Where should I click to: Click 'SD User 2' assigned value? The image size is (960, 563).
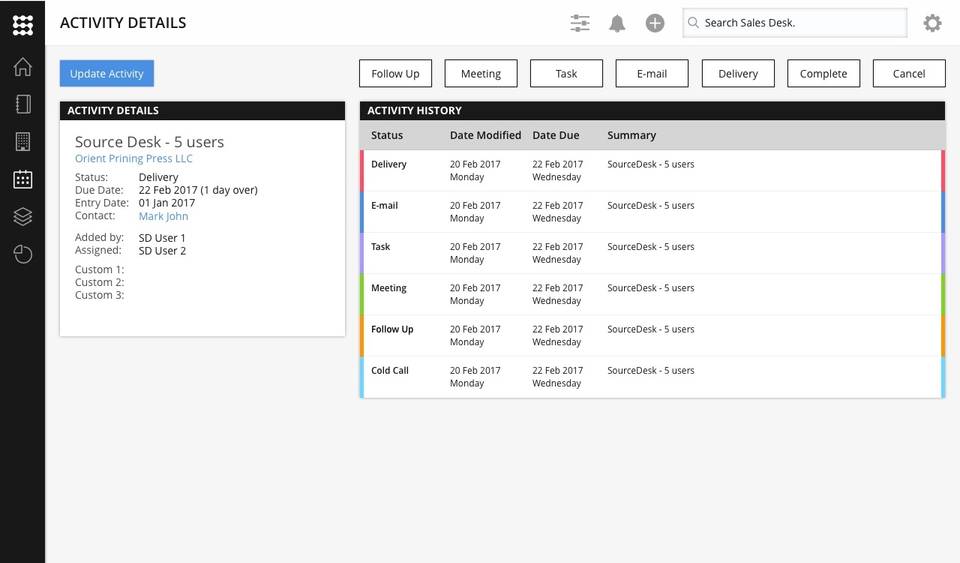click(x=162, y=251)
